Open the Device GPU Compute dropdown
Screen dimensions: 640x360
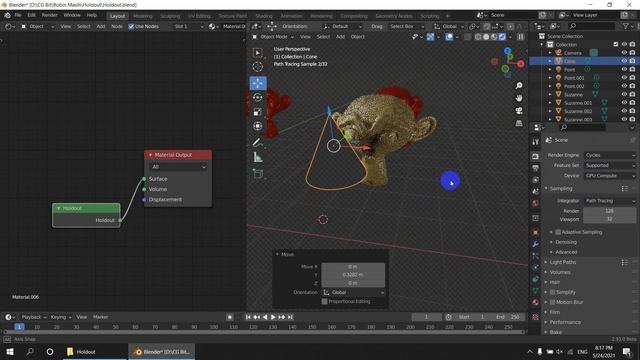click(610, 176)
